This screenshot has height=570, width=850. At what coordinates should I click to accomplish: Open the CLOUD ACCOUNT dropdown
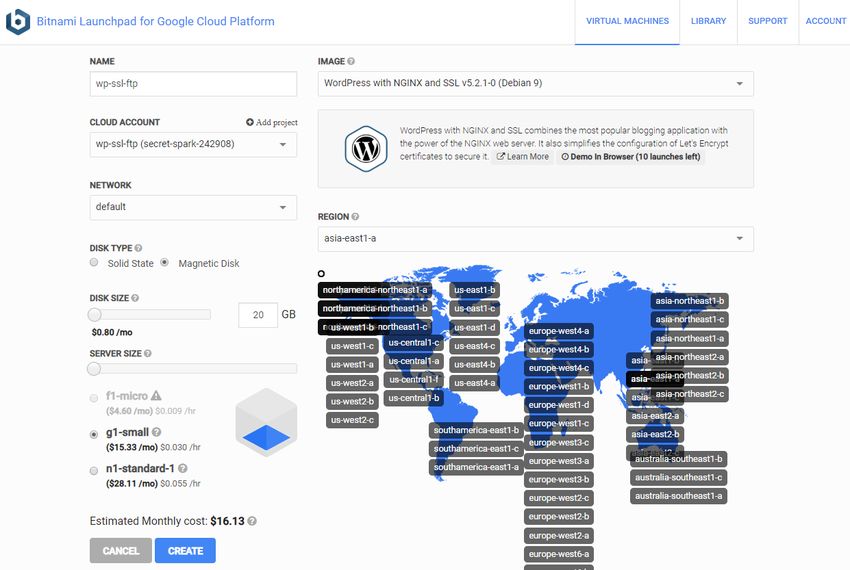(x=193, y=145)
